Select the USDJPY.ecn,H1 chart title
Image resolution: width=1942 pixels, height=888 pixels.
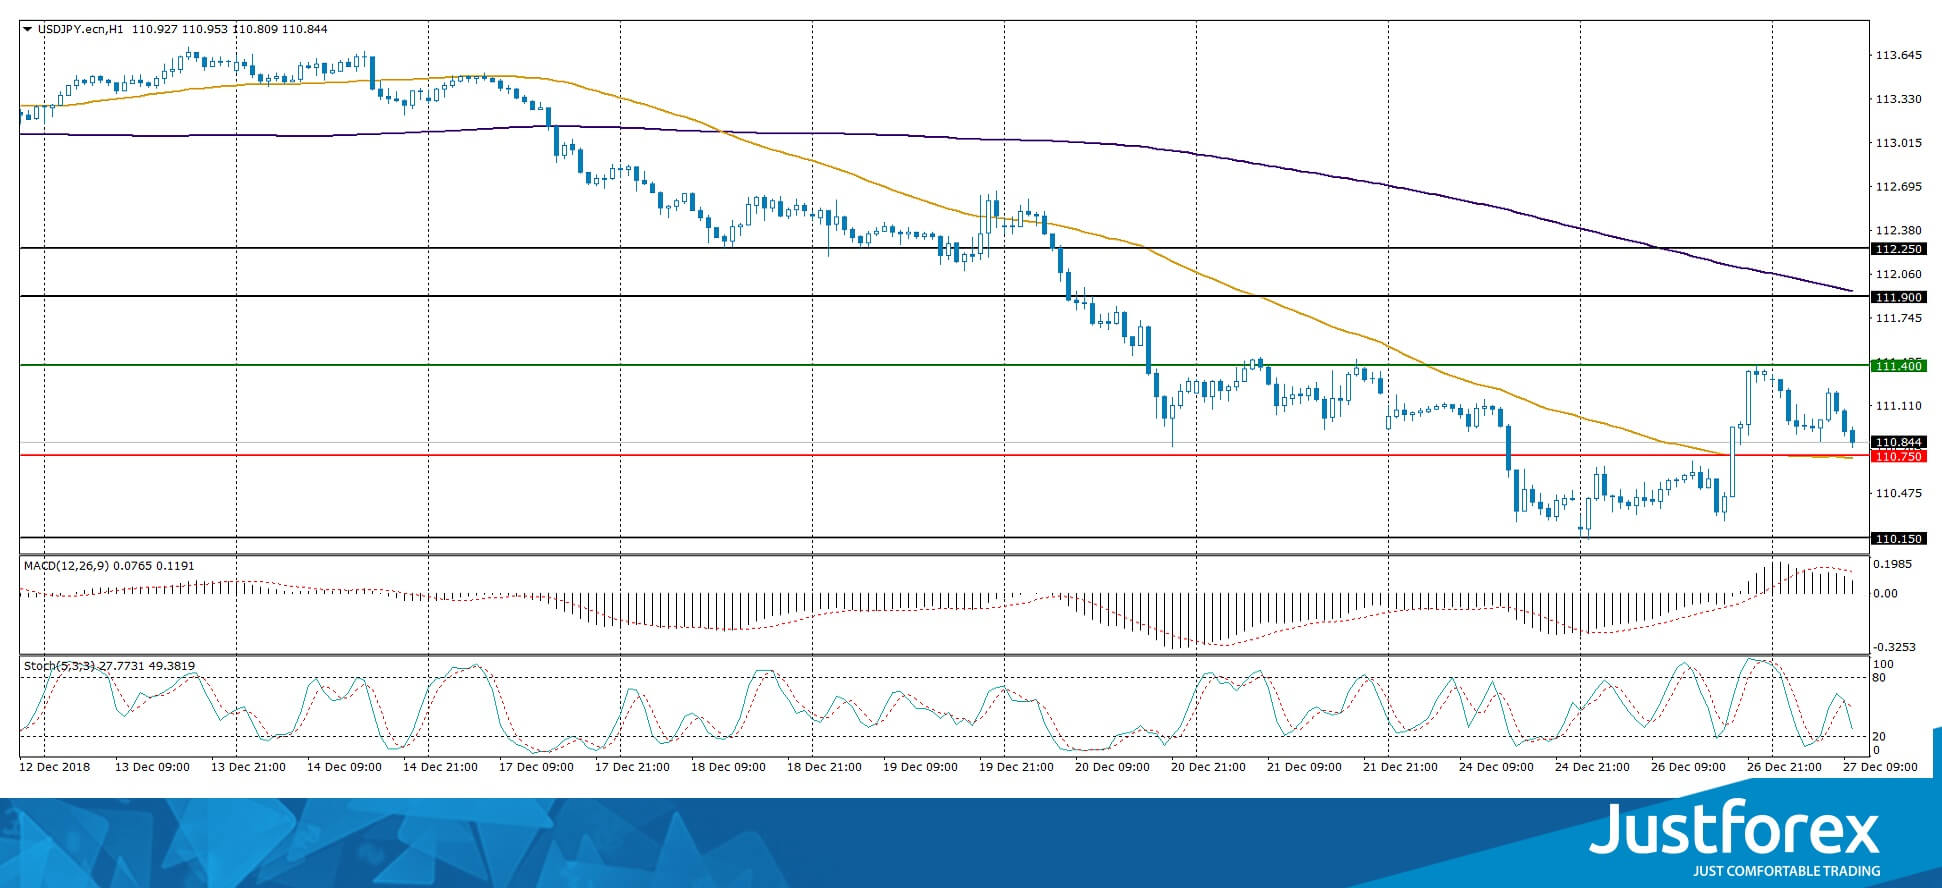81,29
